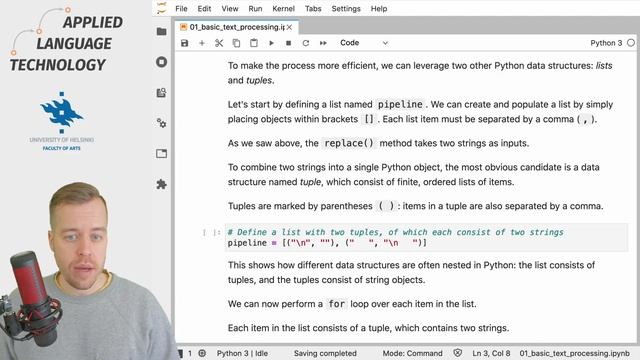Run the selected cell
This screenshot has height=360, width=640.
271,43
